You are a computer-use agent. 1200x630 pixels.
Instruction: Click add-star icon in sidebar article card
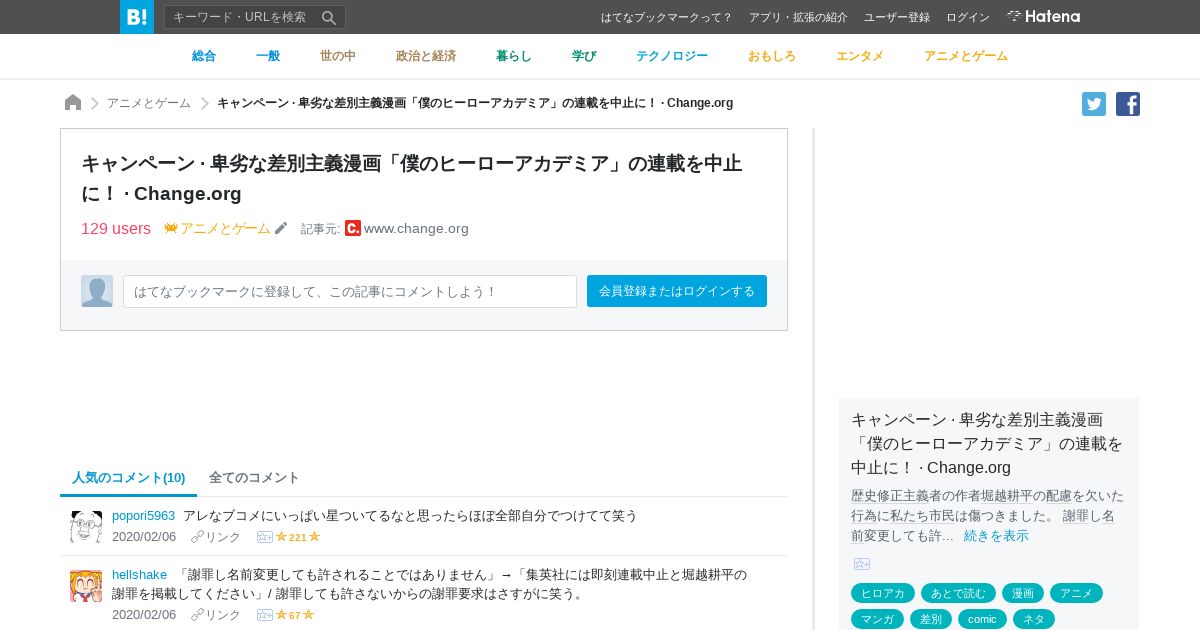coord(862,564)
